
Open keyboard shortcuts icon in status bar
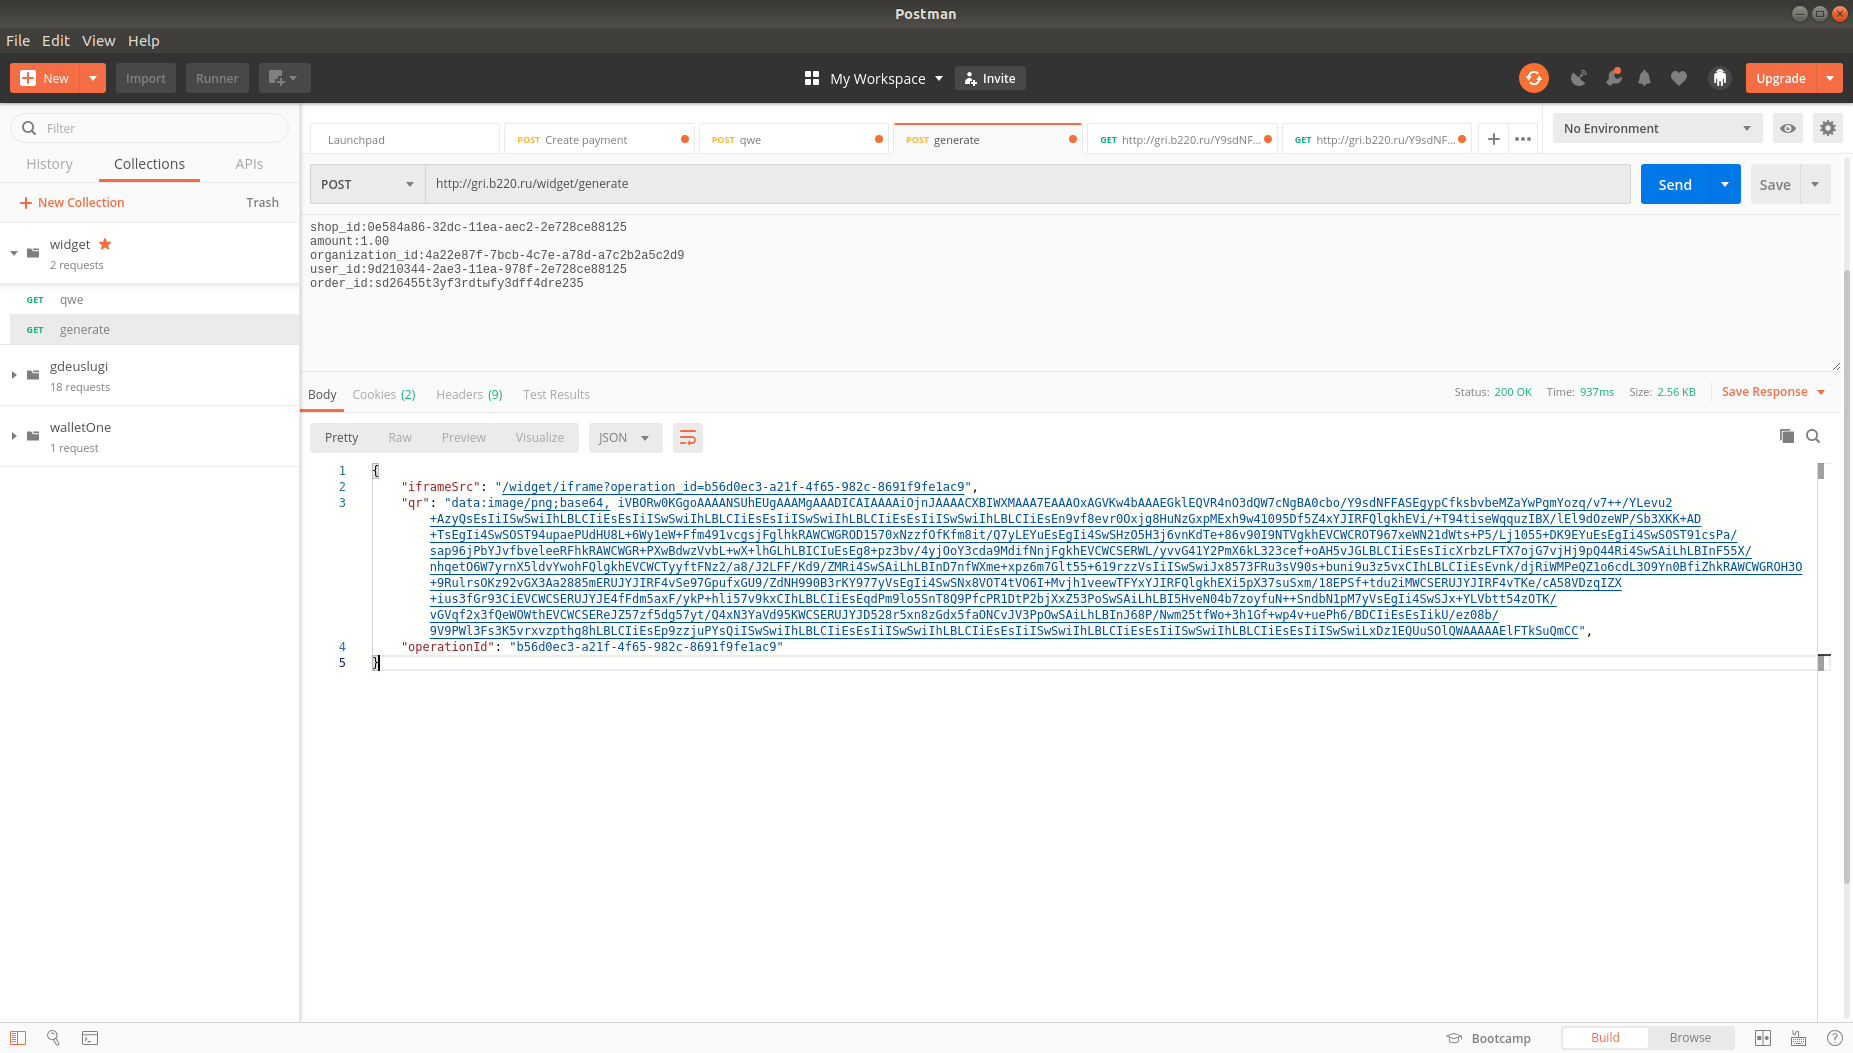[1798, 1038]
